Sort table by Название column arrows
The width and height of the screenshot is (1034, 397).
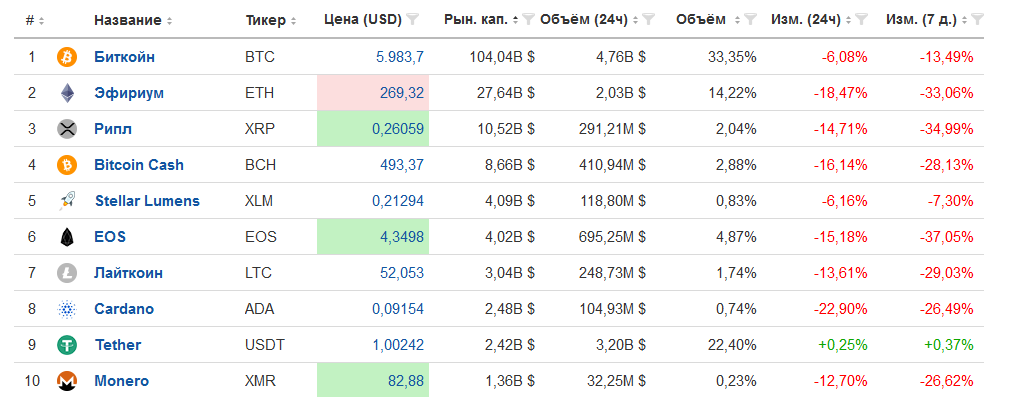pos(169,20)
